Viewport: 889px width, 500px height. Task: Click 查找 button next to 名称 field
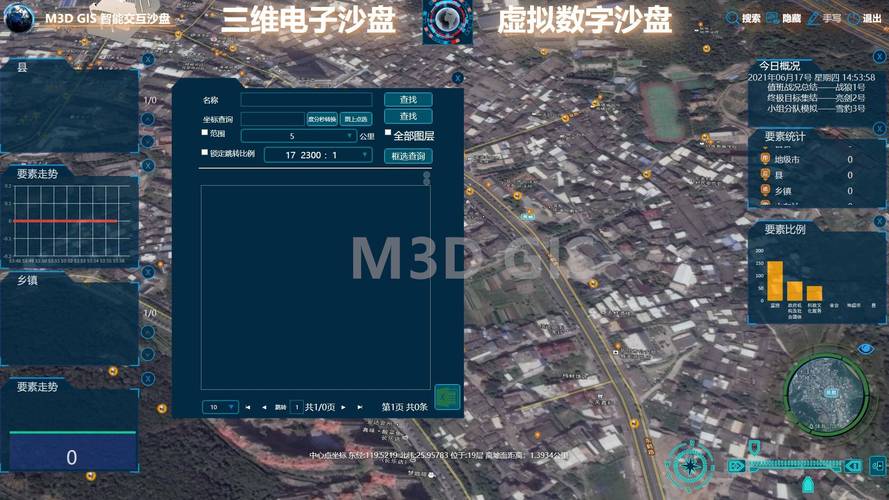[408, 100]
